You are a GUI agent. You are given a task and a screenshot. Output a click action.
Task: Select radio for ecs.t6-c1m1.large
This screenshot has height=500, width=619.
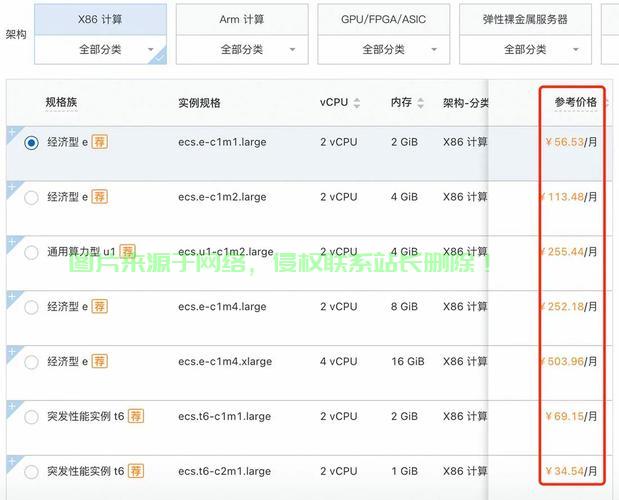pos(31,417)
